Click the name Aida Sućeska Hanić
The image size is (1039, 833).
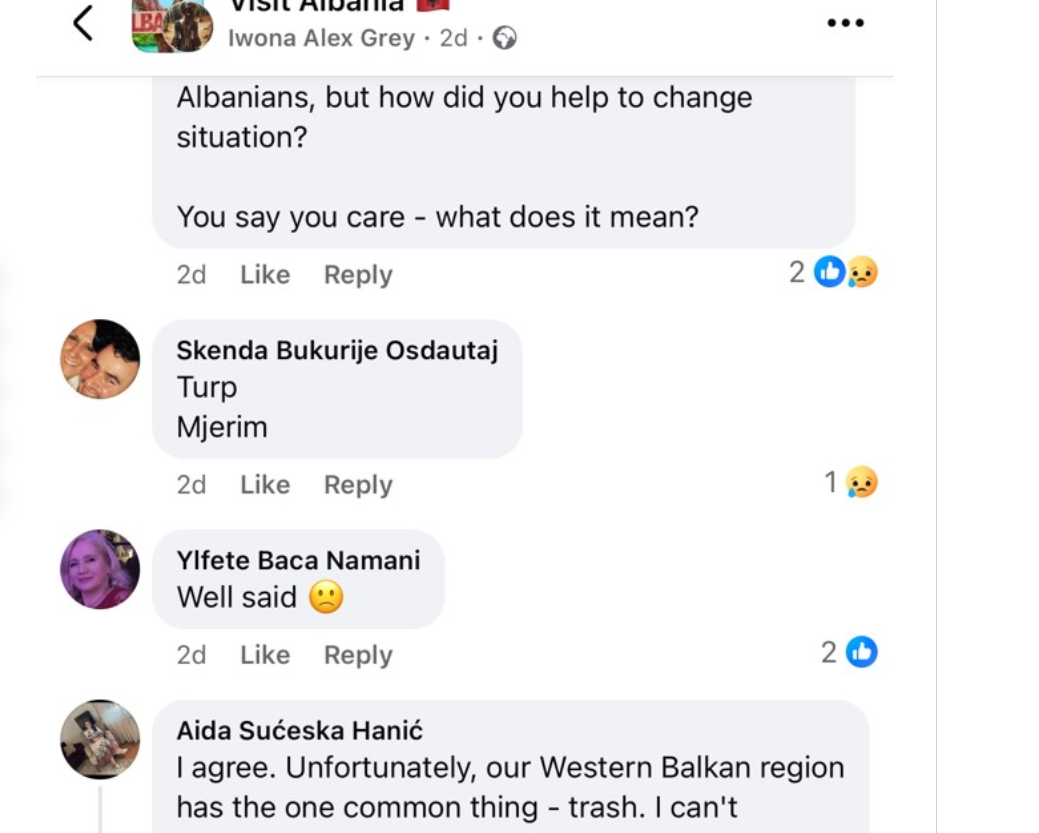(x=300, y=731)
